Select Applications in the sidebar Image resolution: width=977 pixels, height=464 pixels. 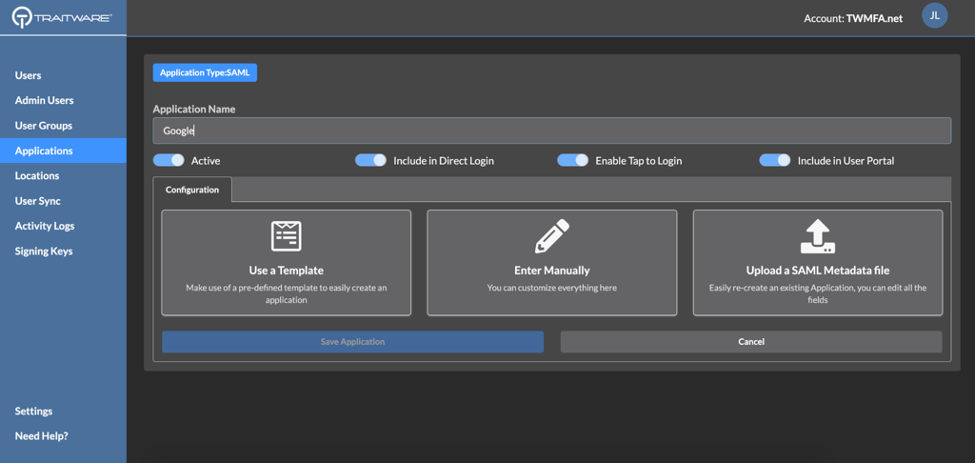pyautogui.click(x=63, y=151)
